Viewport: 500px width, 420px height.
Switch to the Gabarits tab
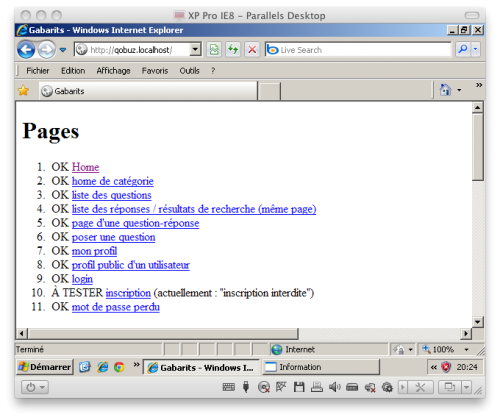(148, 91)
